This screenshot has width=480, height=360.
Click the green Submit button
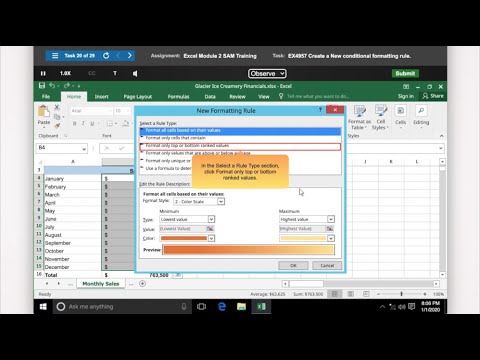pyautogui.click(x=405, y=73)
